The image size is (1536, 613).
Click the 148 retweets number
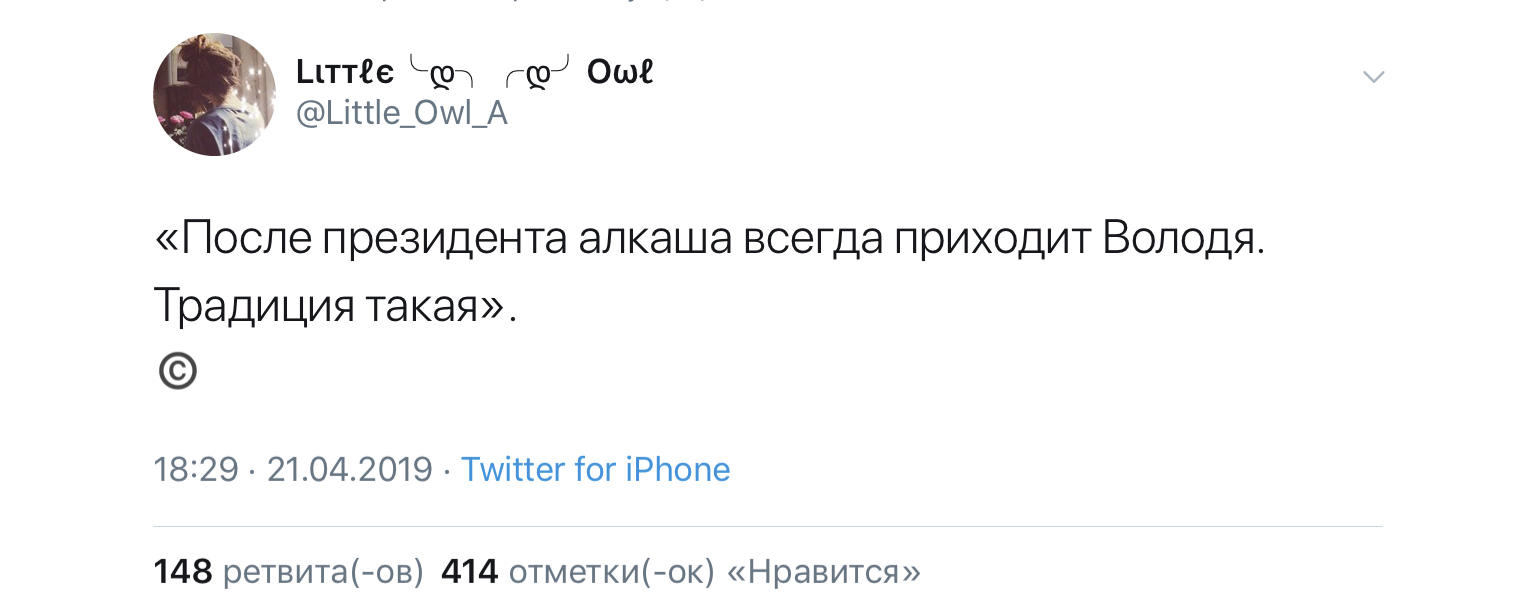183,572
